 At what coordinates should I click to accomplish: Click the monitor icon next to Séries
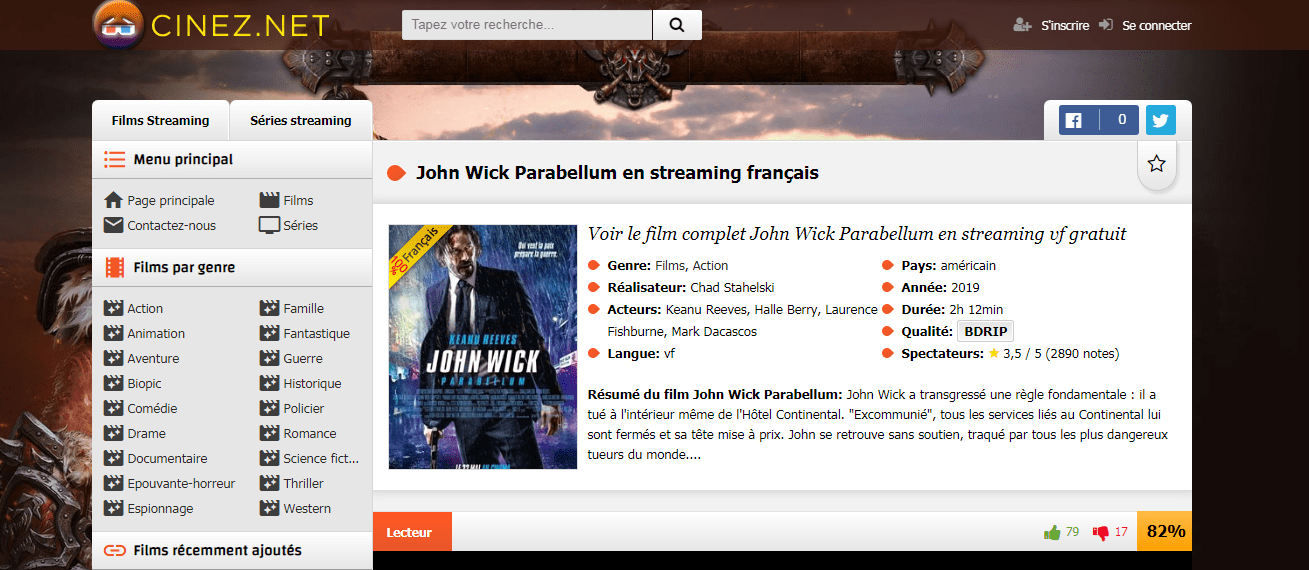point(269,225)
